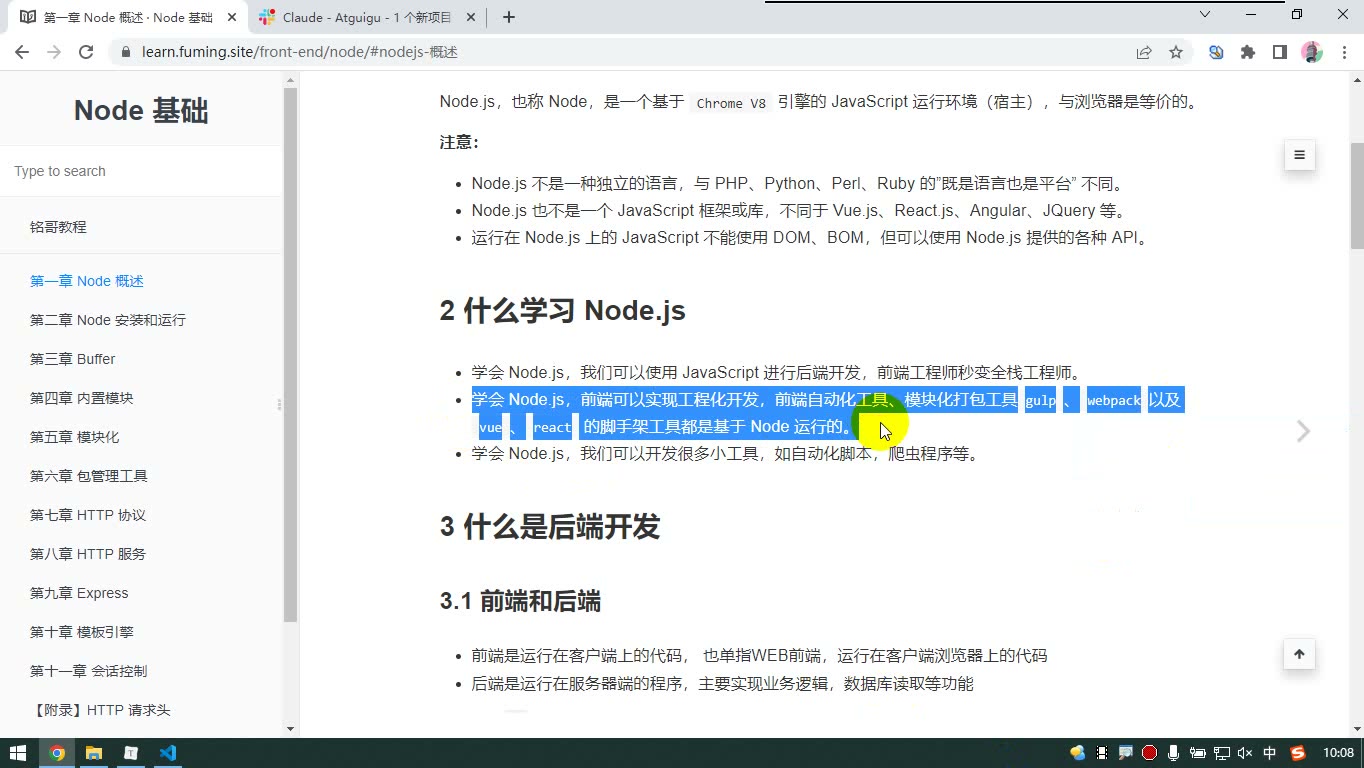Screen dimensions: 1364x768
Task: Go to 第五章 模块化 chapter
Action: click(75, 437)
